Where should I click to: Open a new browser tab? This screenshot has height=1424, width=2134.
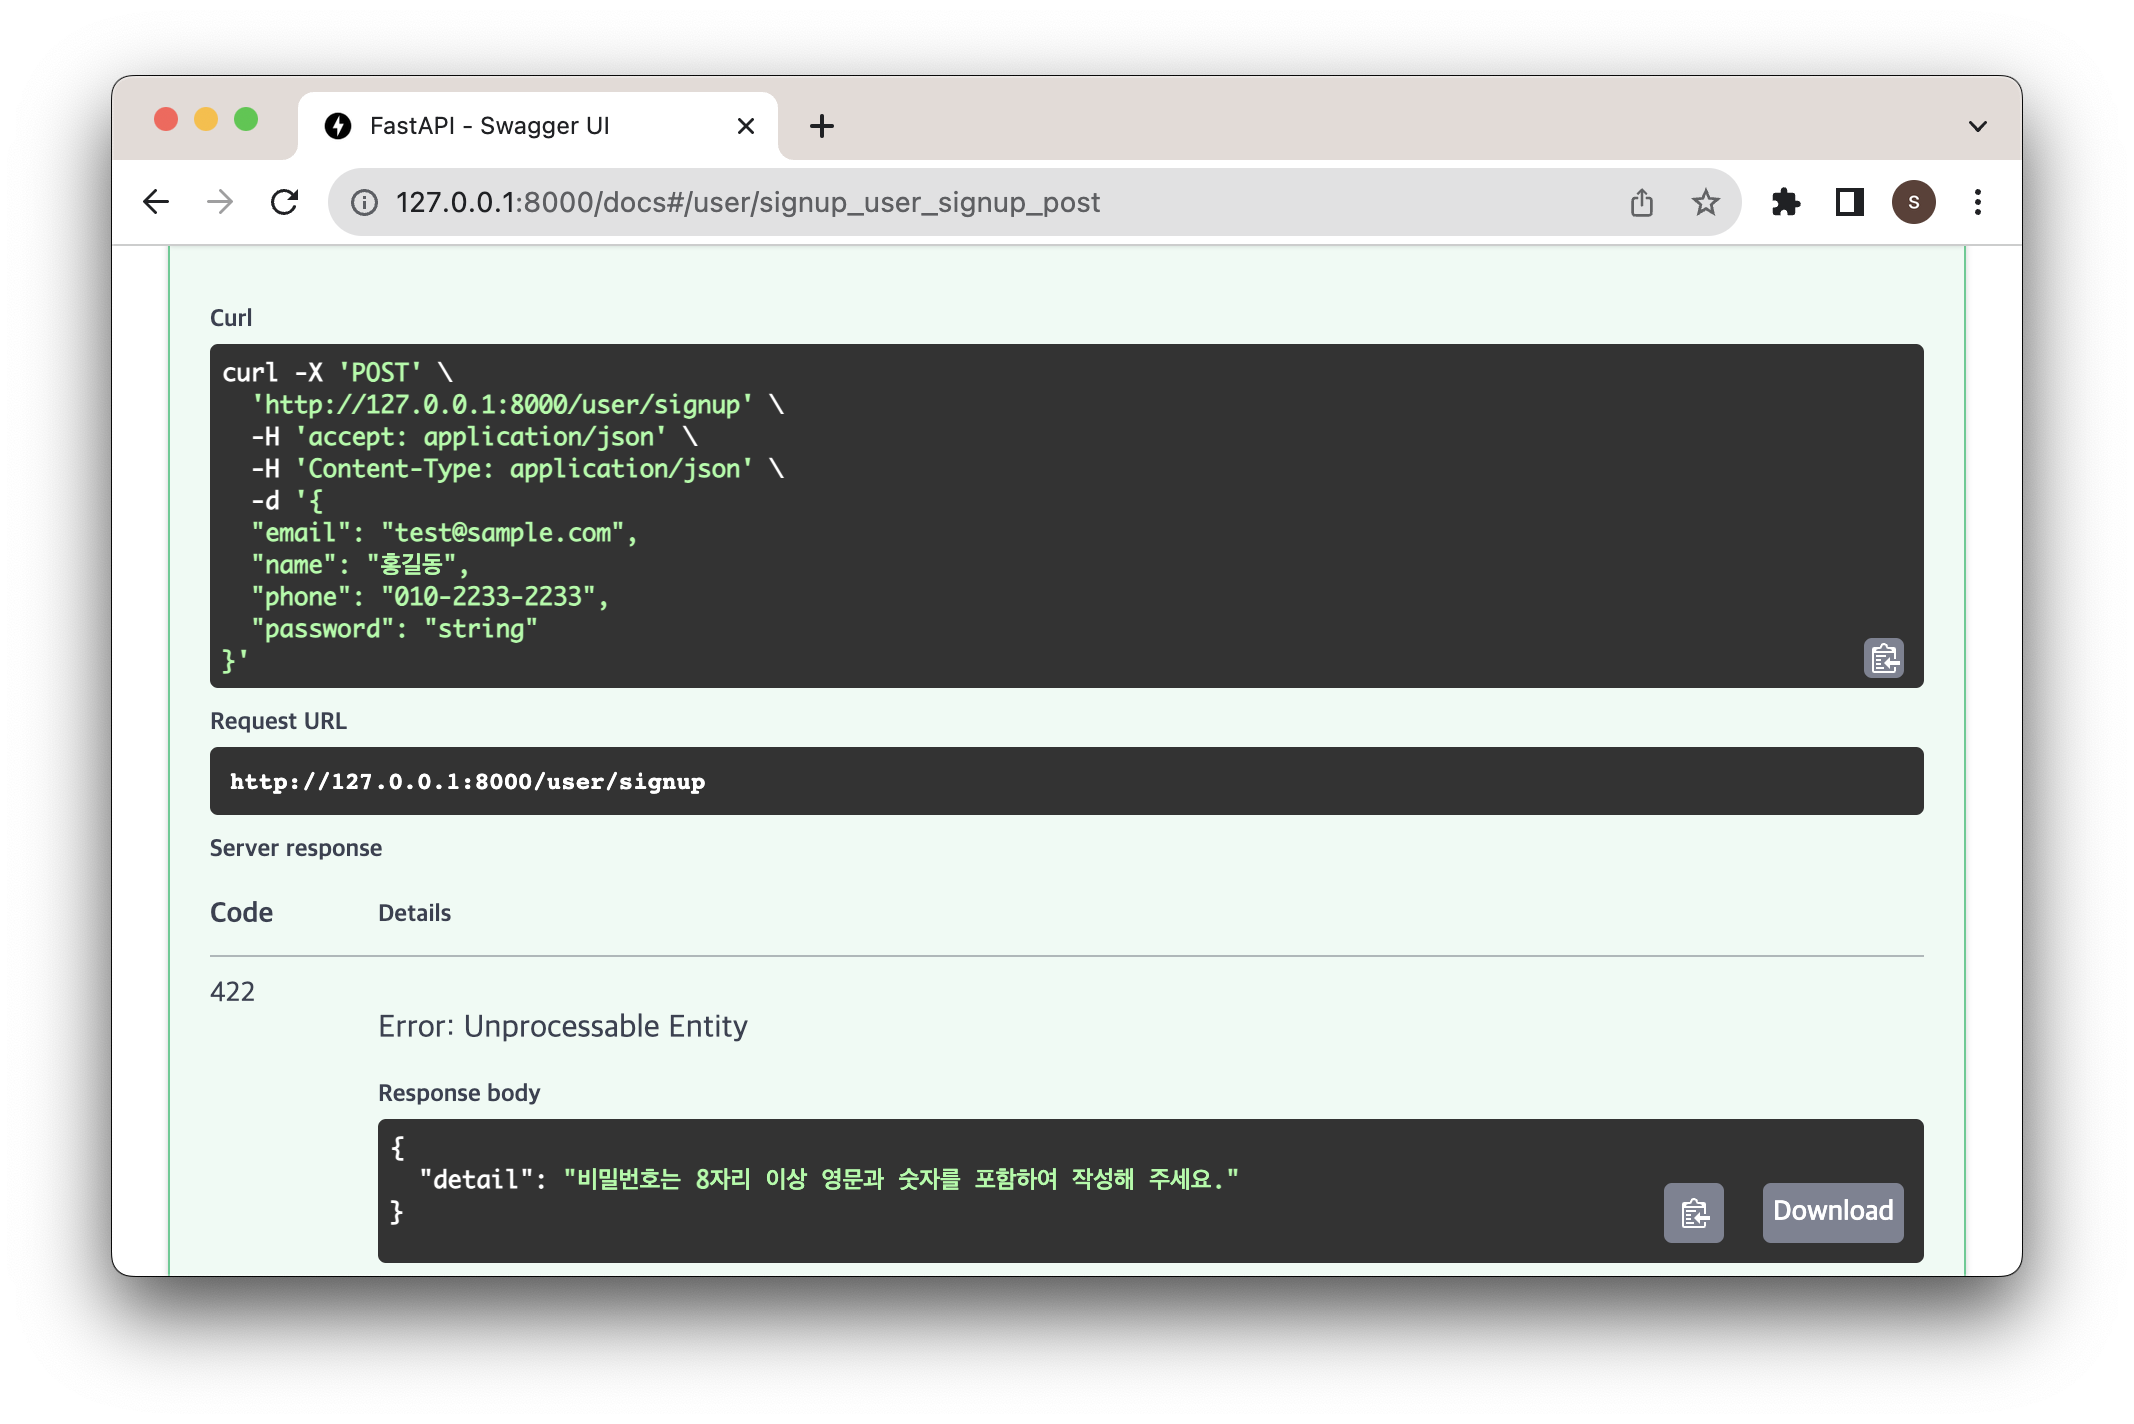pos(821,126)
